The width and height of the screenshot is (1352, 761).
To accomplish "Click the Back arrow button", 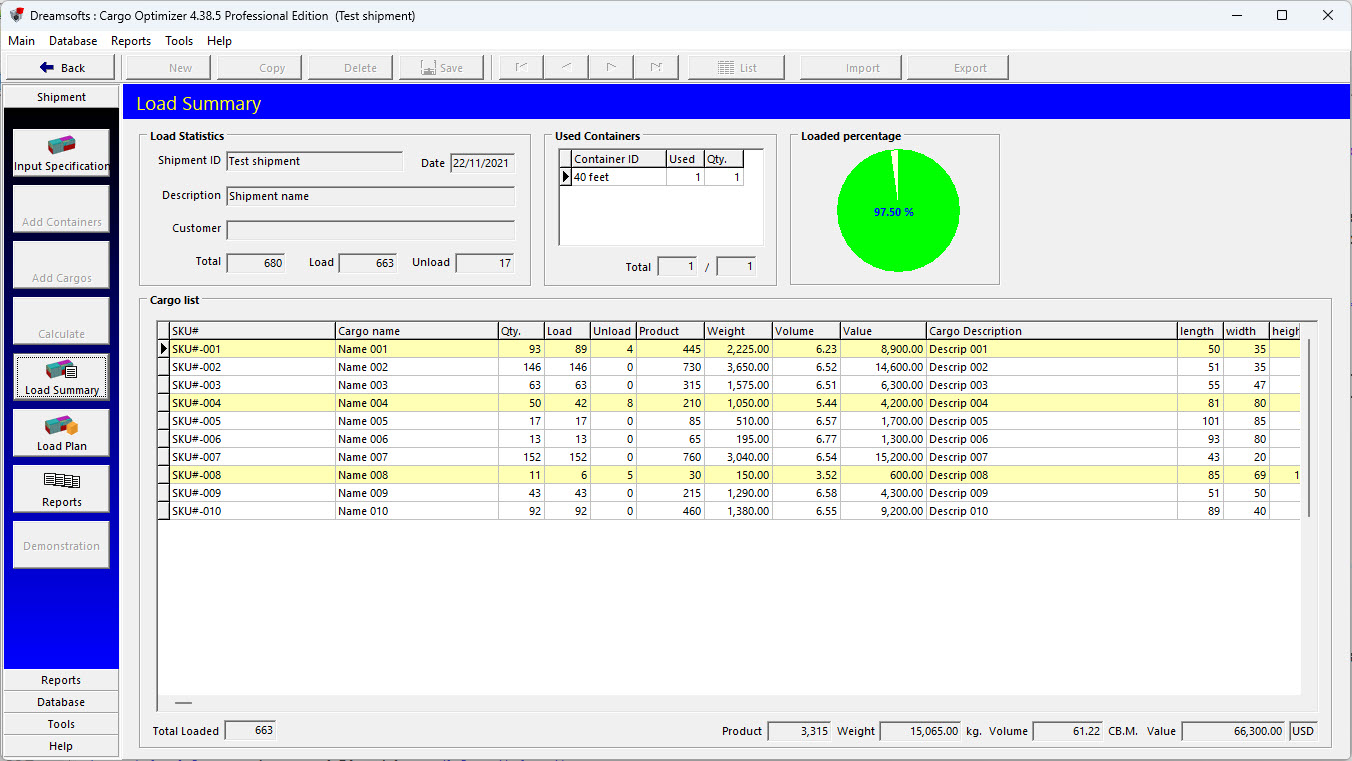I will pos(62,67).
